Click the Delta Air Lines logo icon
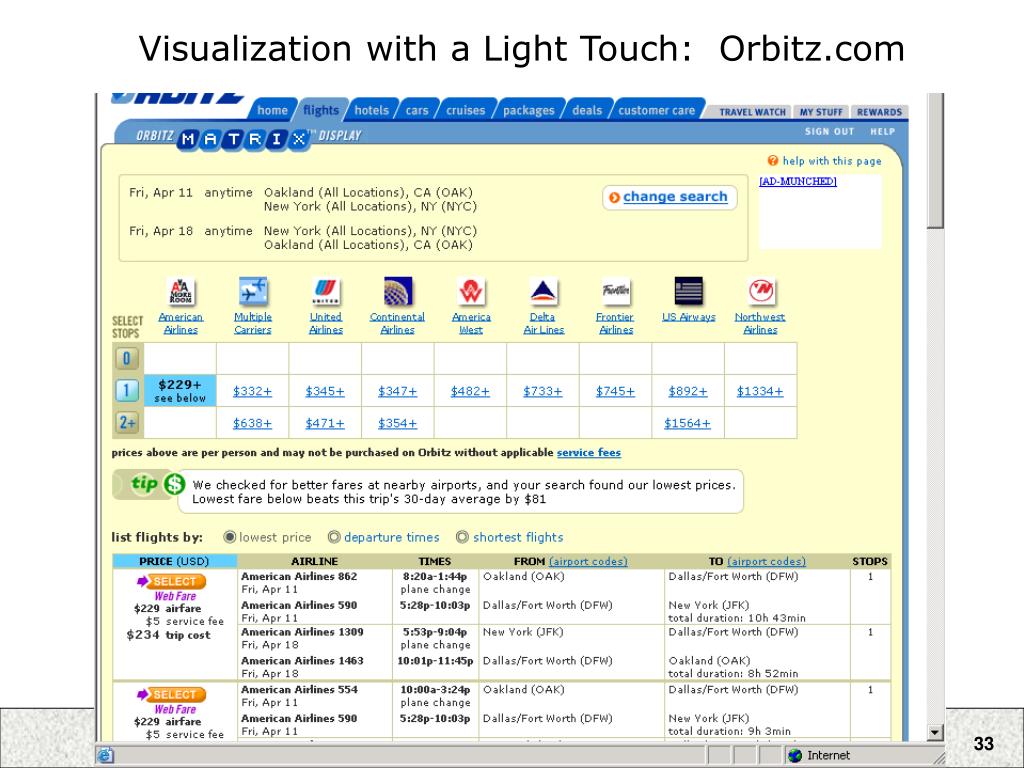Screen dimensions: 1024x768 coord(543,291)
